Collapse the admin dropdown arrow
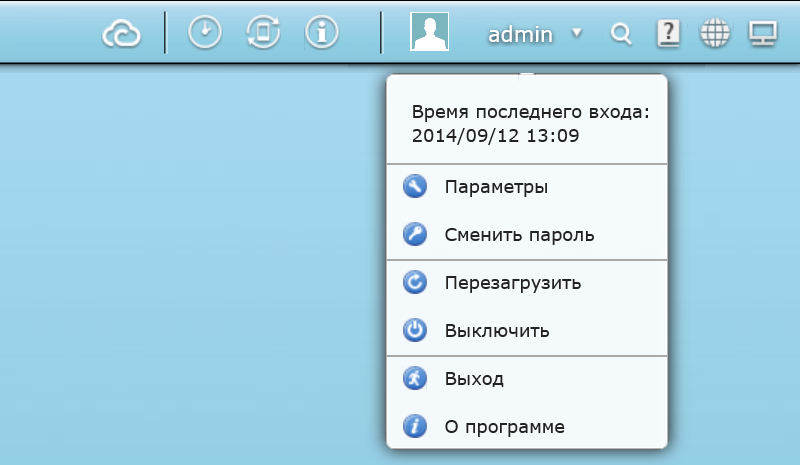 point(577,33)
